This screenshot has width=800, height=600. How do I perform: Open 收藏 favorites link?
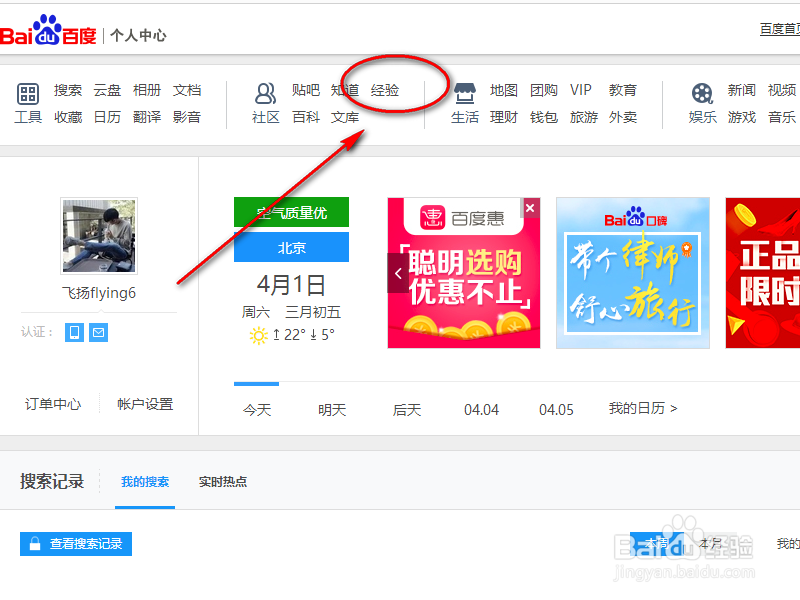click(x=68, y=117)
